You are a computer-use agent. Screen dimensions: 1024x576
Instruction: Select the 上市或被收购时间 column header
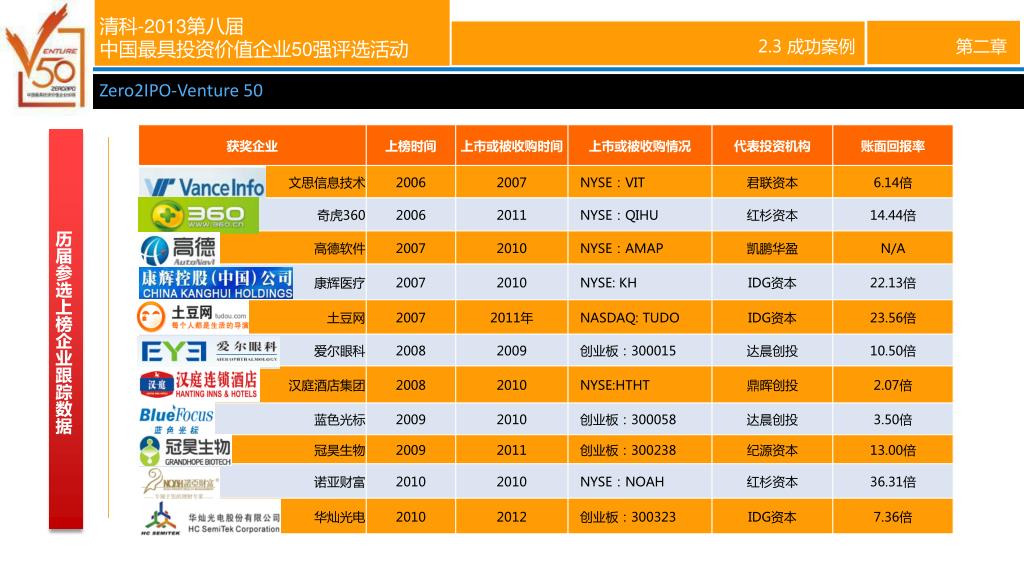[511, 146]
